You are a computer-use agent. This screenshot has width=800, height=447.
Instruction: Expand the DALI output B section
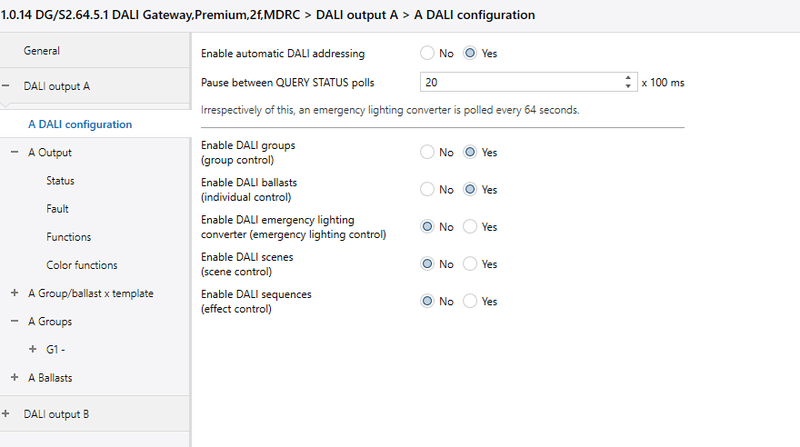tap(6, 414)
